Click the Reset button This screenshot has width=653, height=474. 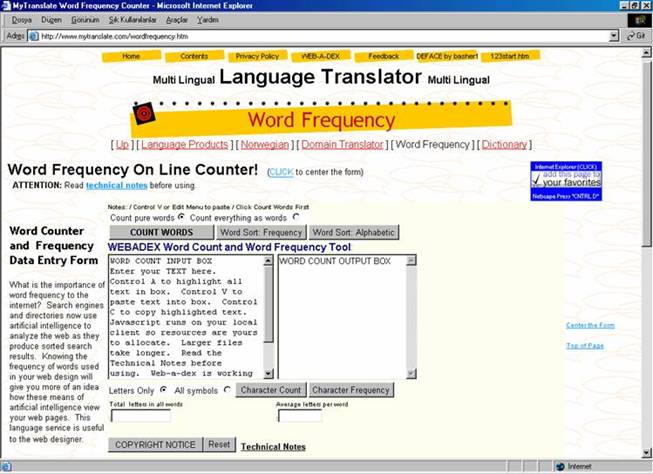(x=219, y=444)
